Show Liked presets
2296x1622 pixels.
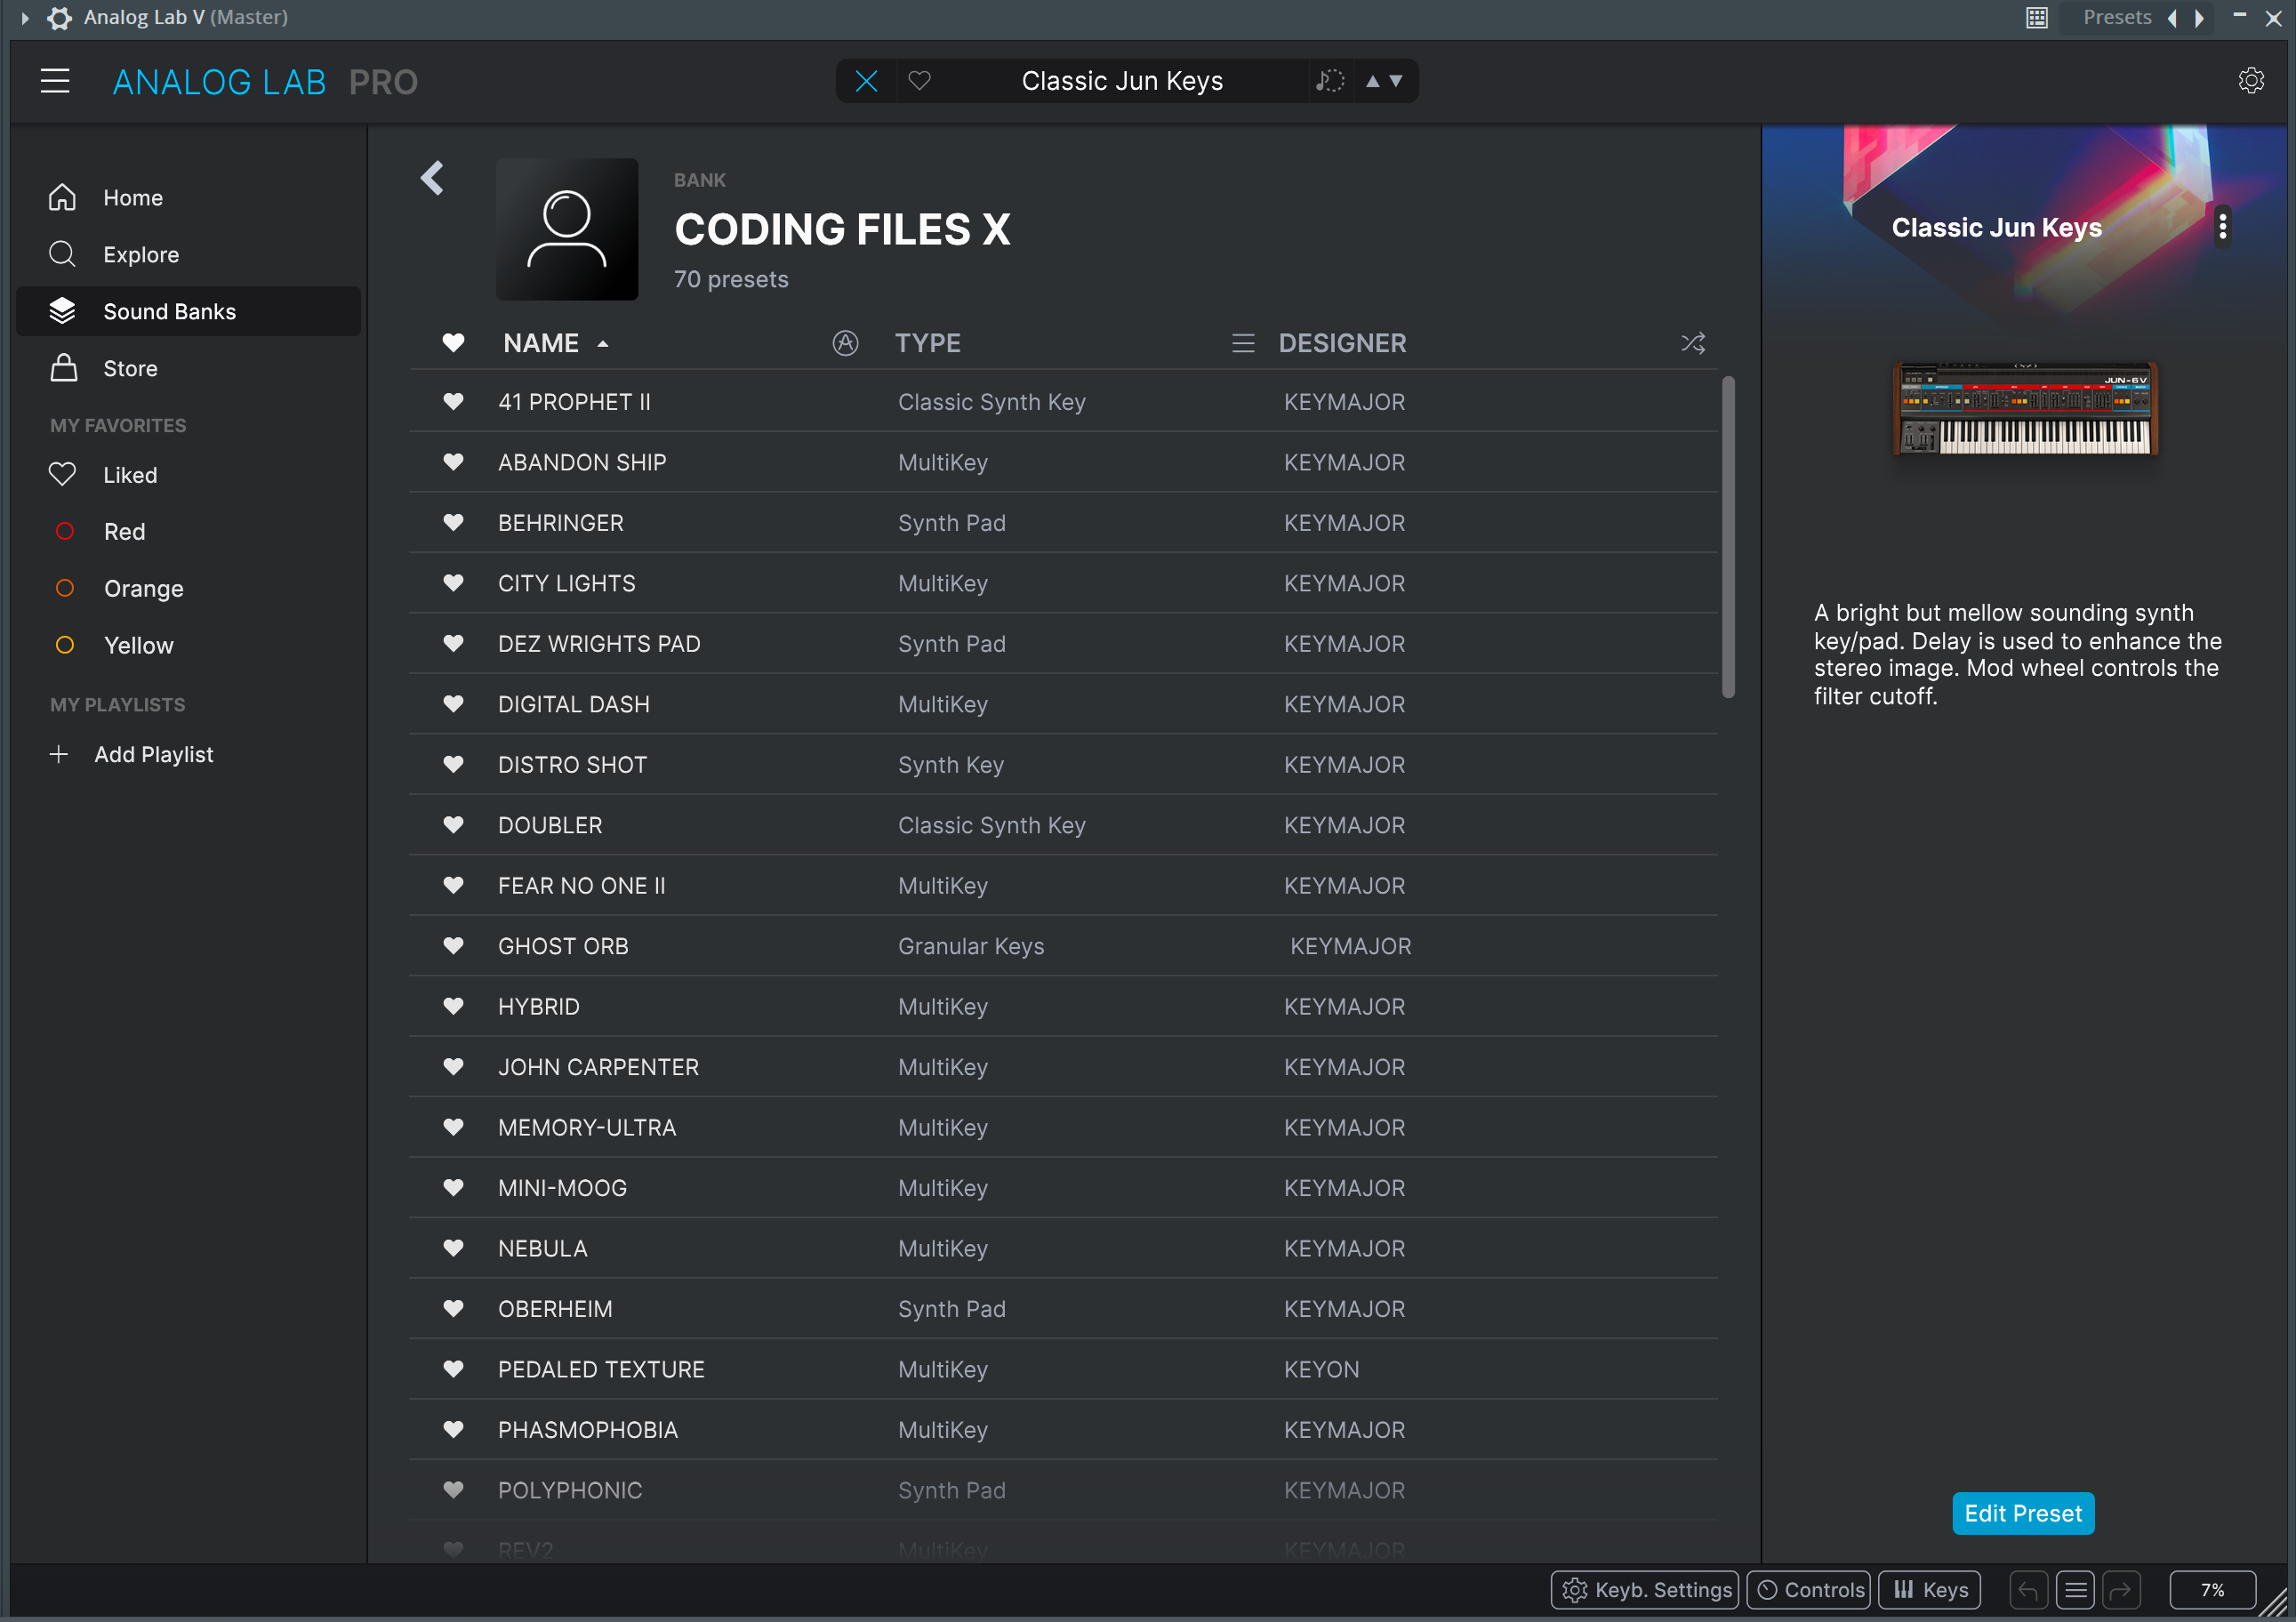pyautogui.click(x=188, y=475)
